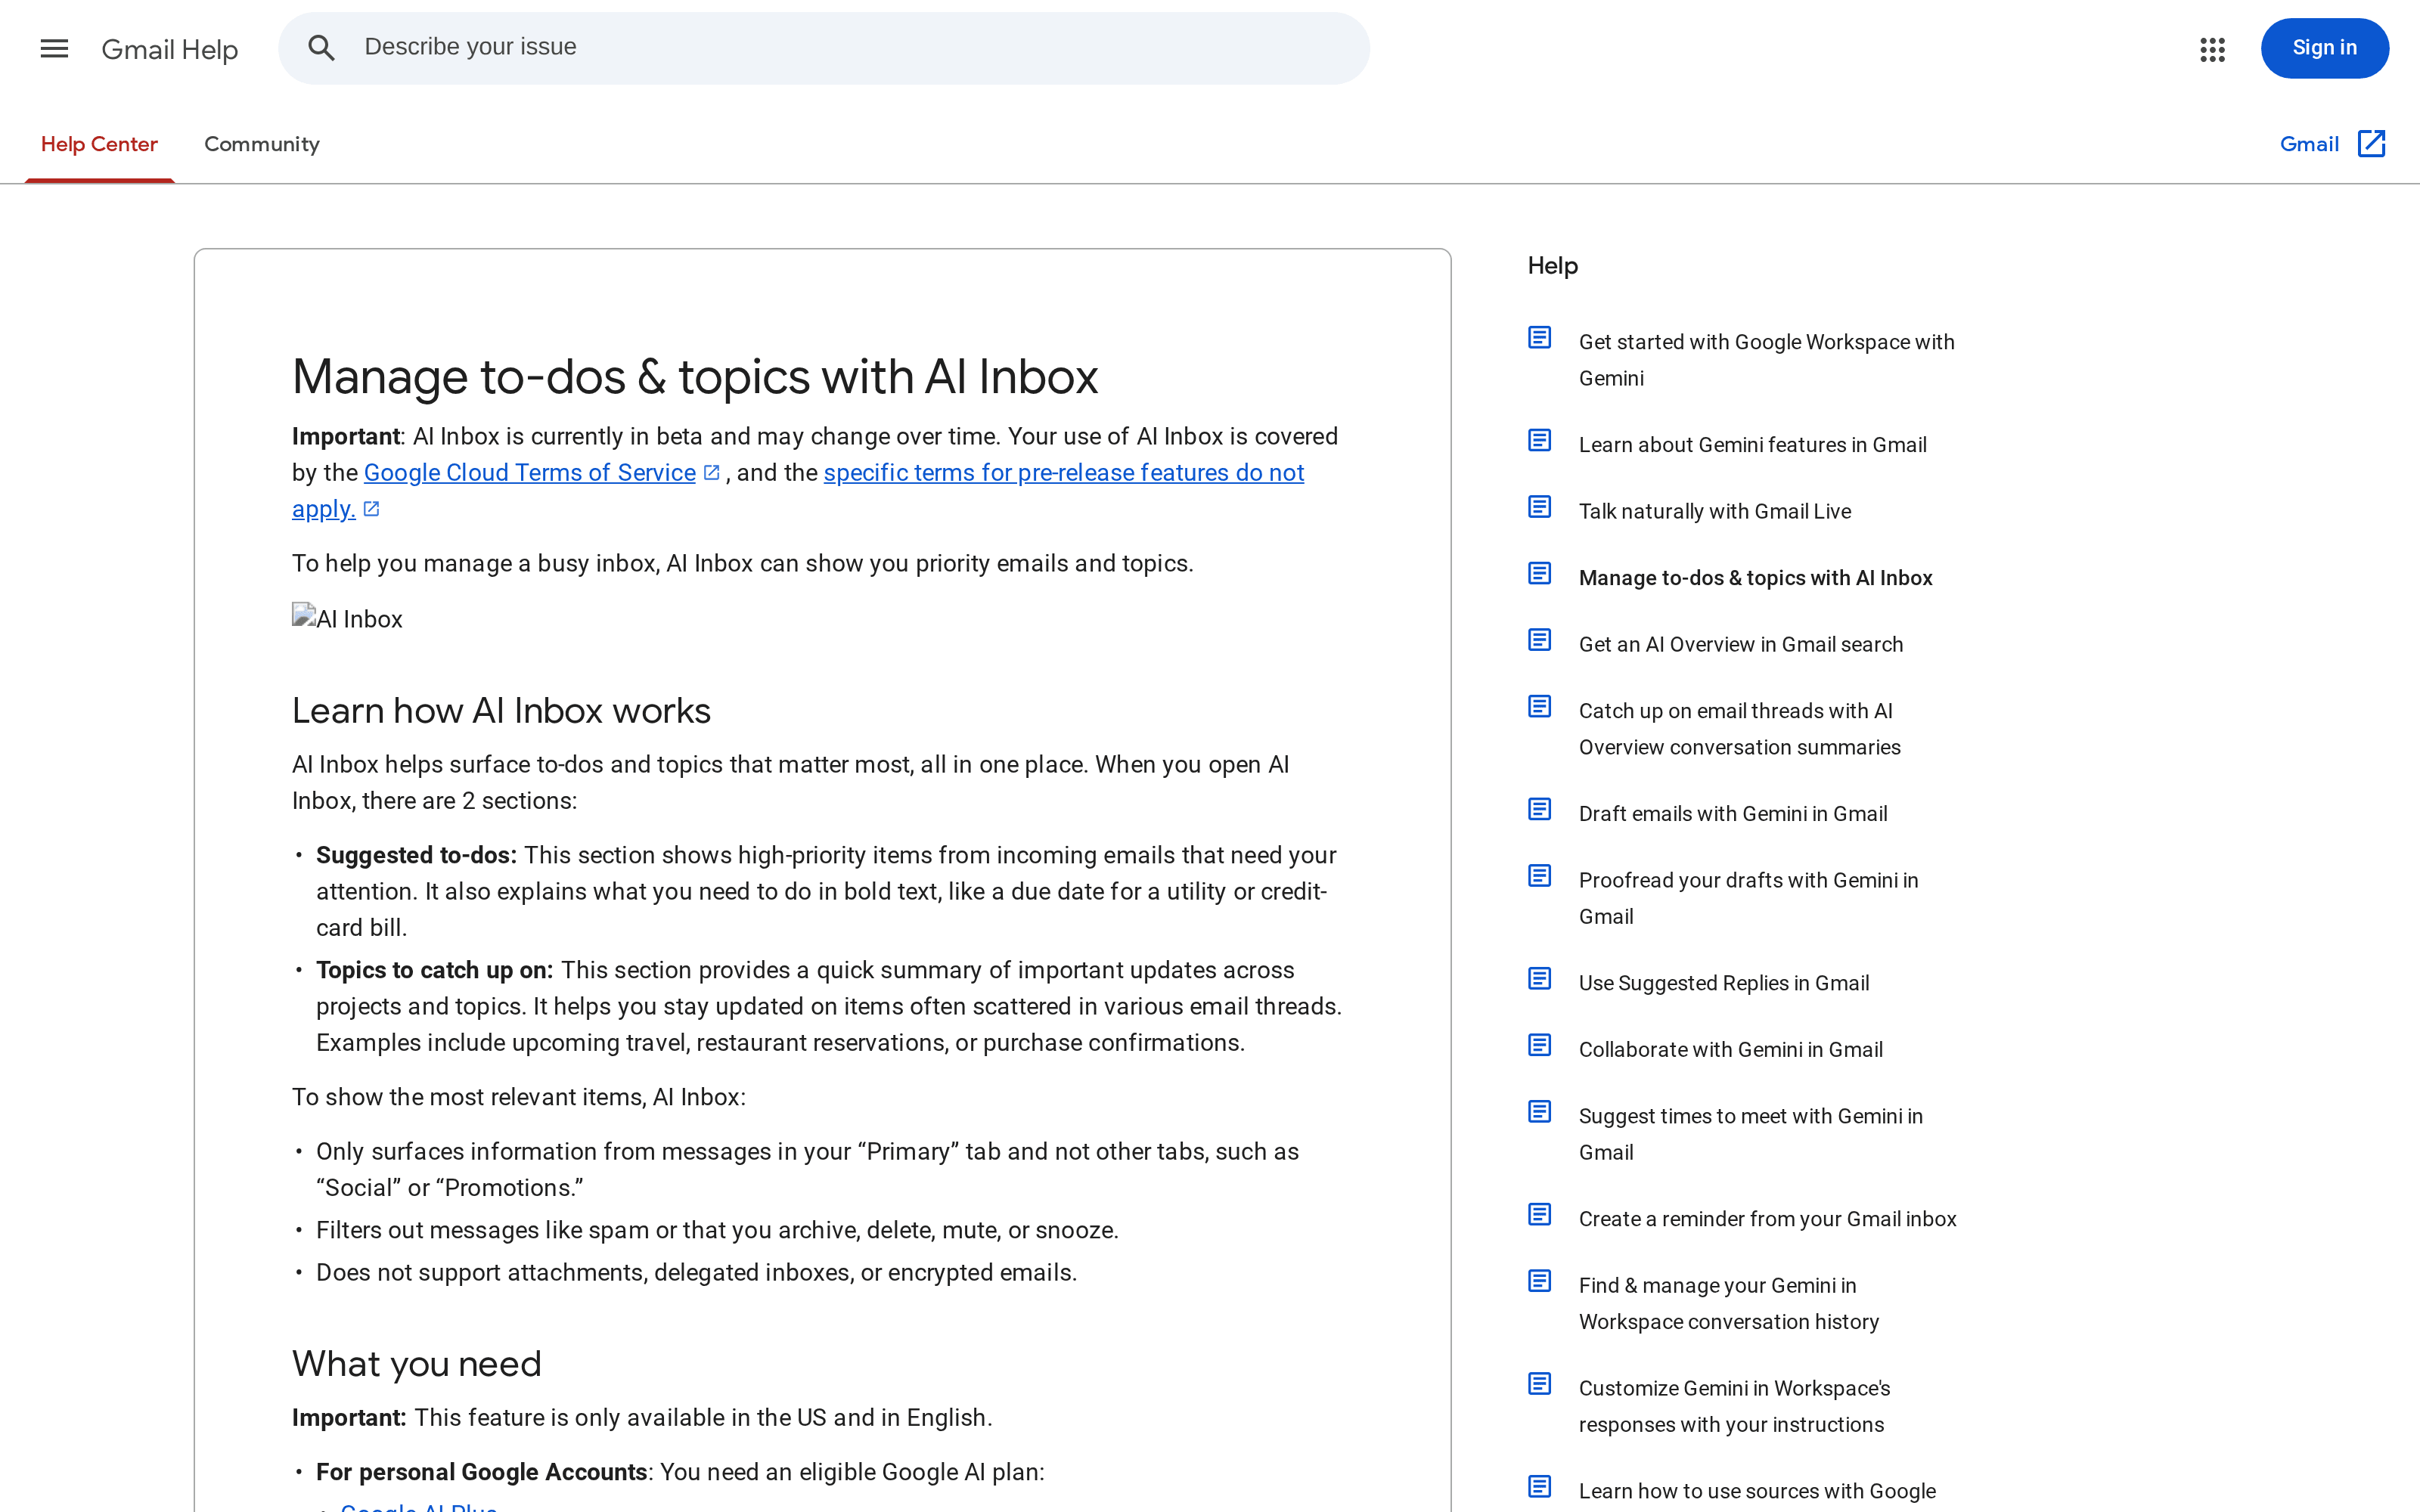Image resolution: width=2420 pixels, height=1512 pixels.
Task: Click article icon beside Catch up on email threads
Action: [1540, 707]
